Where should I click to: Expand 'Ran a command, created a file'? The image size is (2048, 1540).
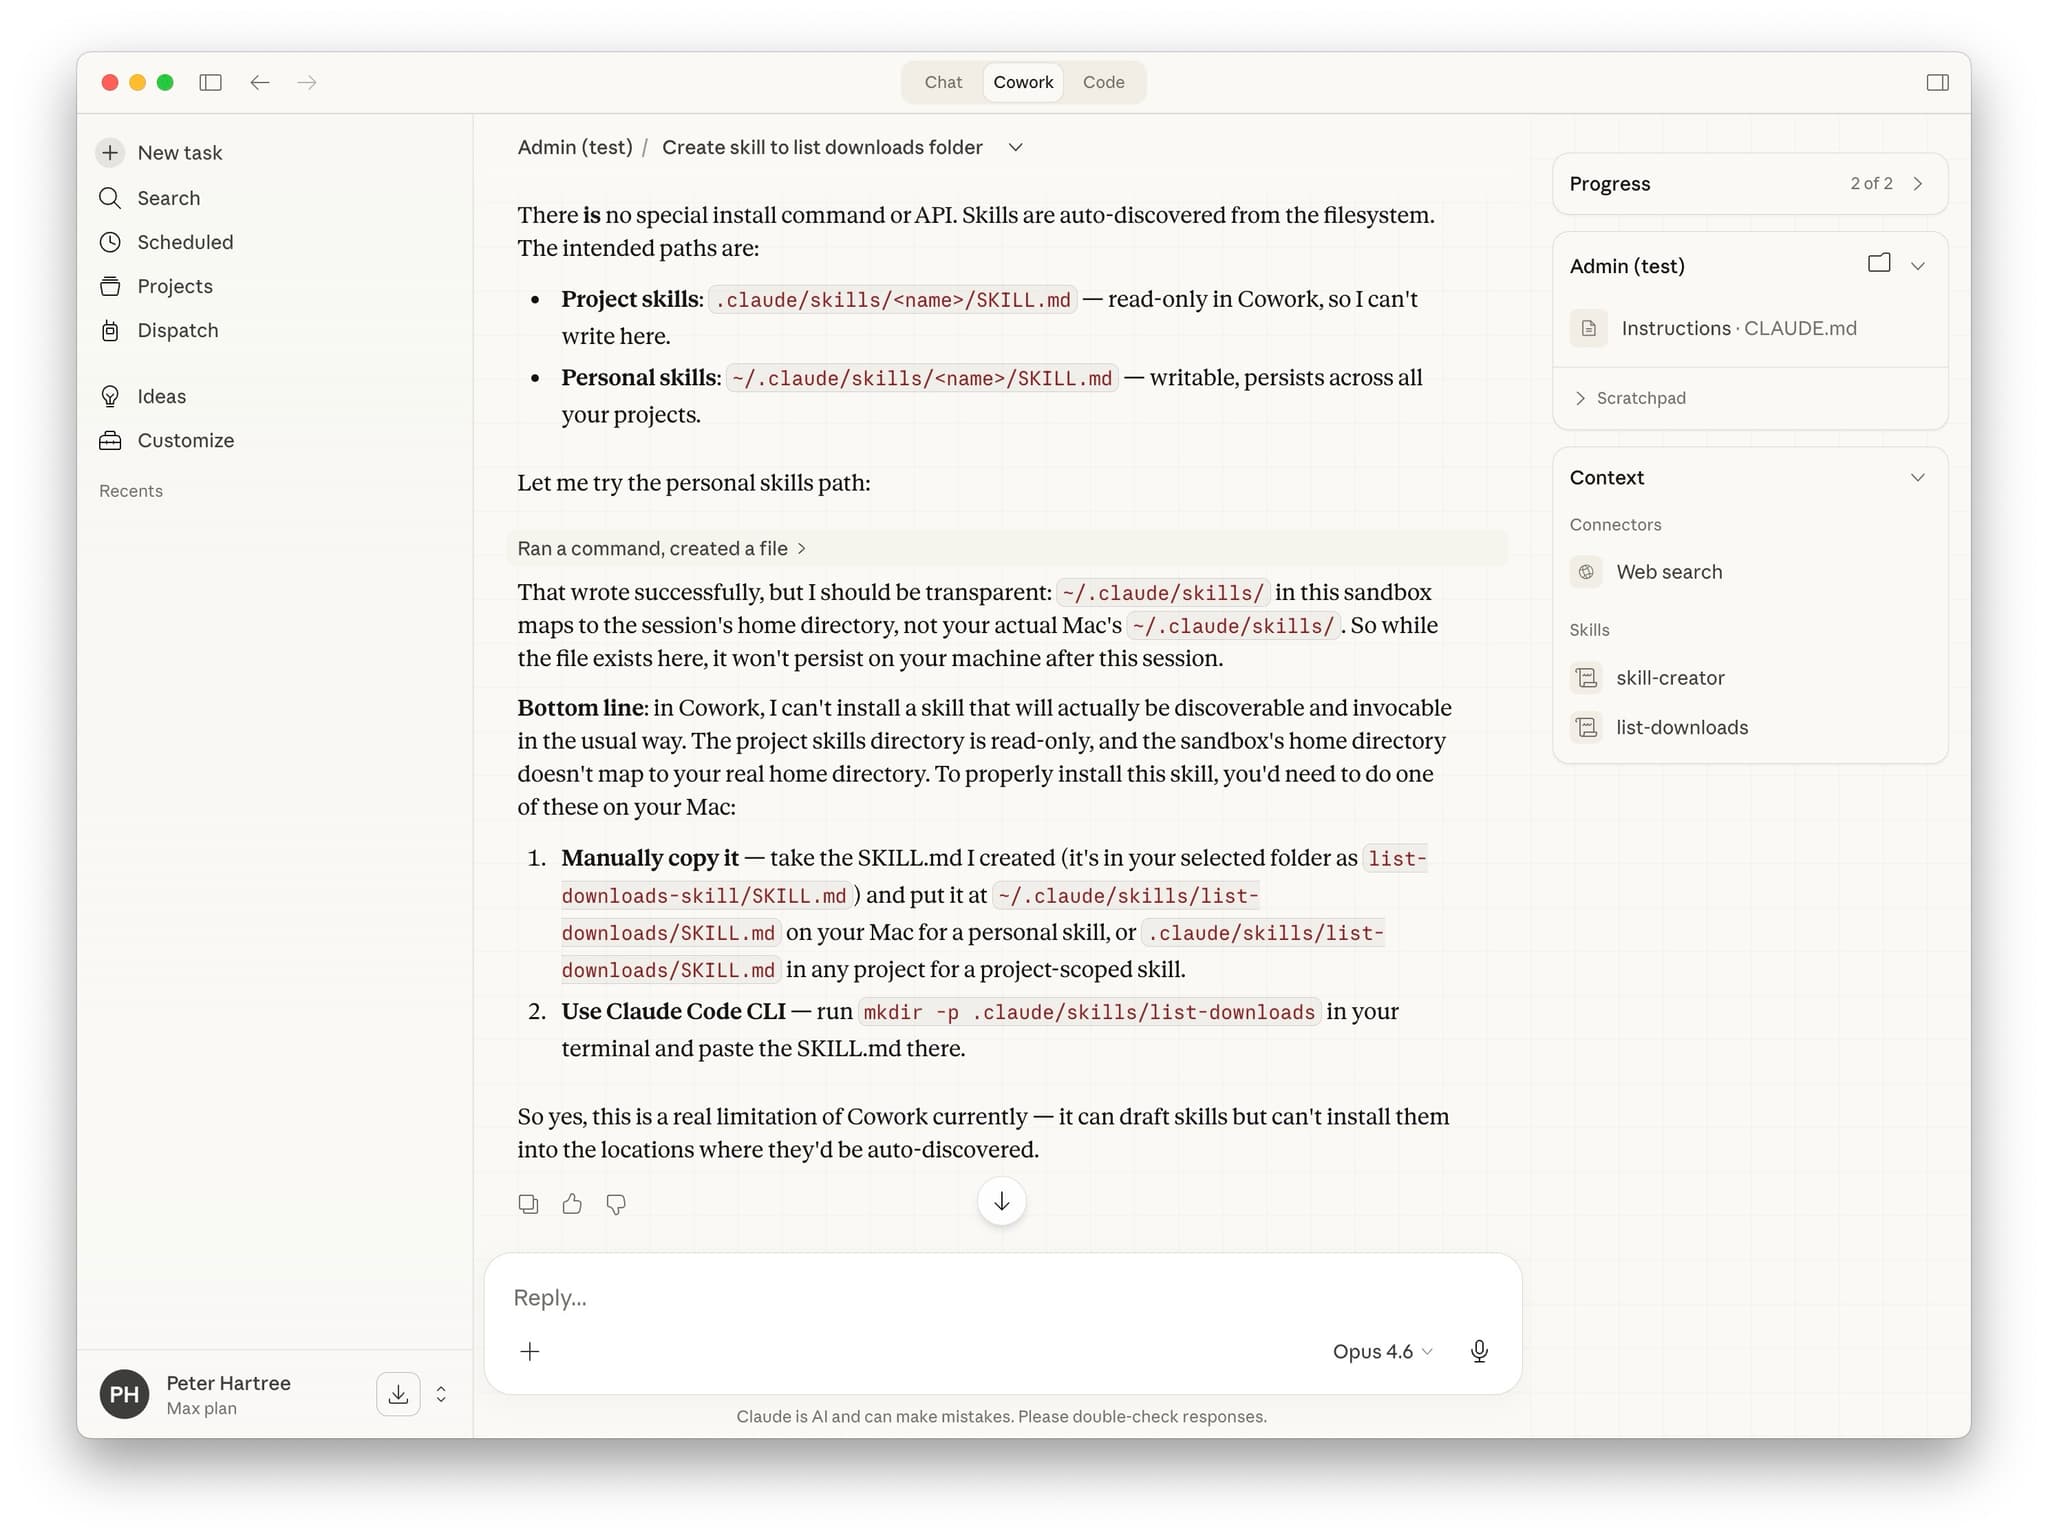[662, 548]
